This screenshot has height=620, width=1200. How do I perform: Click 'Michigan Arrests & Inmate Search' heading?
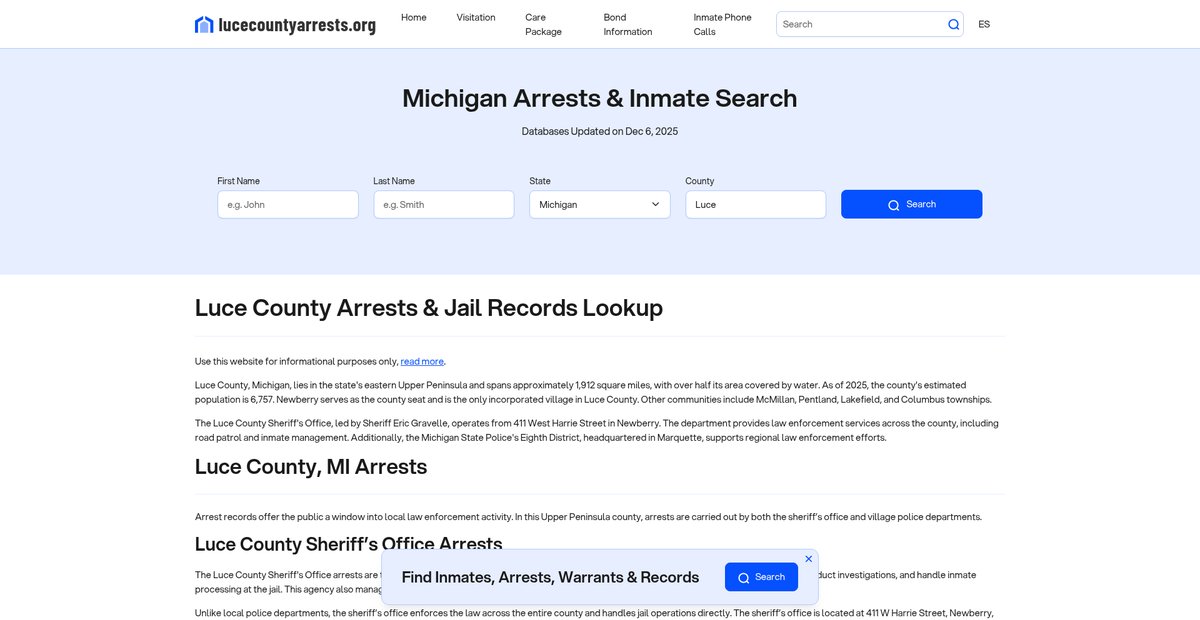coord(600,98)
